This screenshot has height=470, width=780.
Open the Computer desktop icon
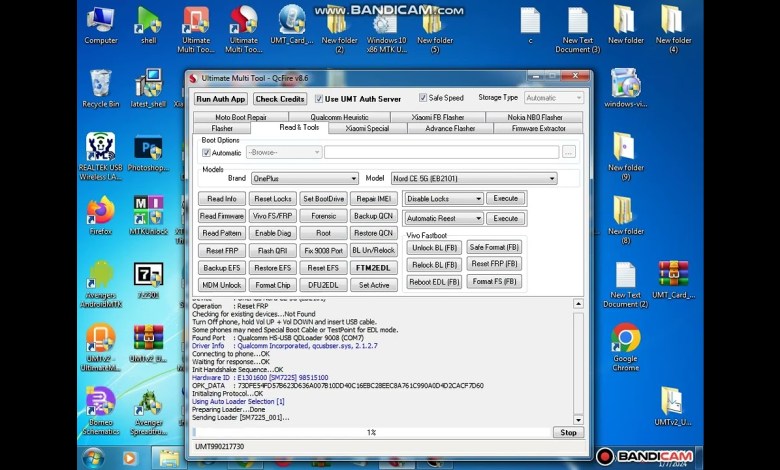[101, 26]
